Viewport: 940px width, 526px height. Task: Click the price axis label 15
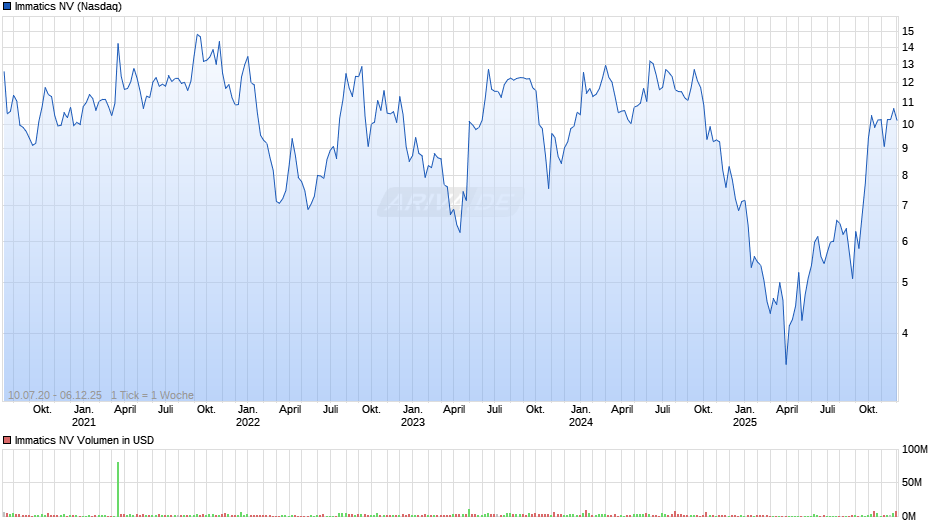point(908,31)
